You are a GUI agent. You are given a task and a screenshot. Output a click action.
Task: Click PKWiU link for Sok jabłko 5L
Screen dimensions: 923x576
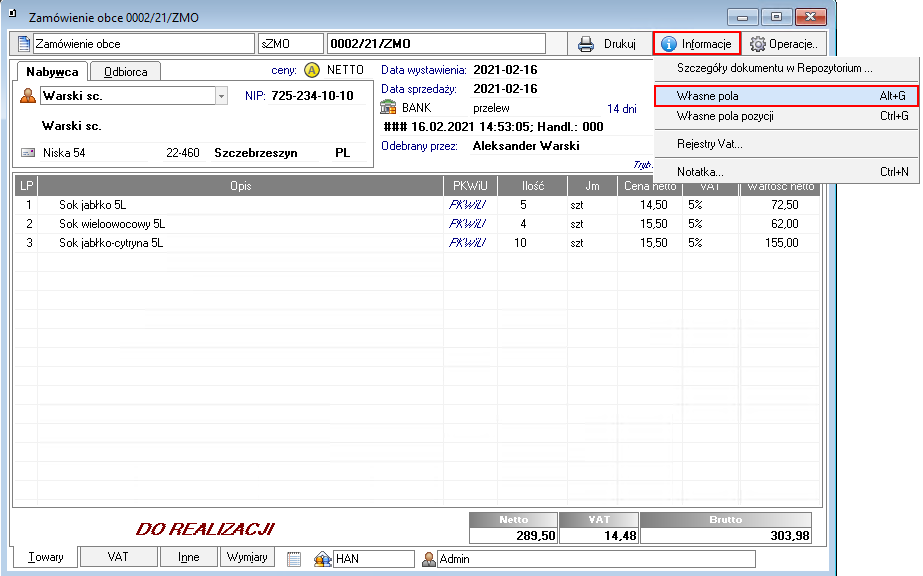point(468,204)
